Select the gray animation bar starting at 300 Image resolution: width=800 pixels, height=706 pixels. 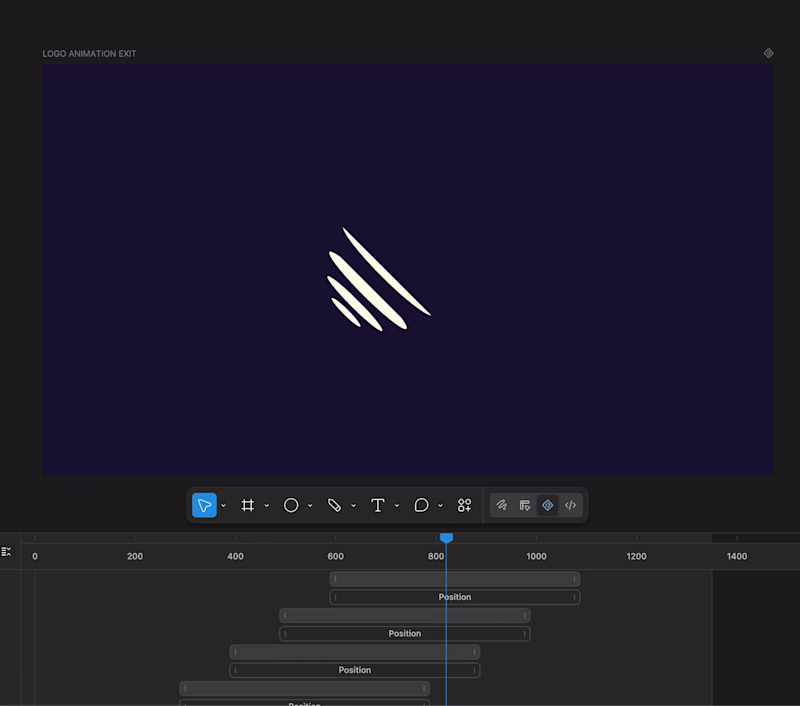[x=305, y=689]
